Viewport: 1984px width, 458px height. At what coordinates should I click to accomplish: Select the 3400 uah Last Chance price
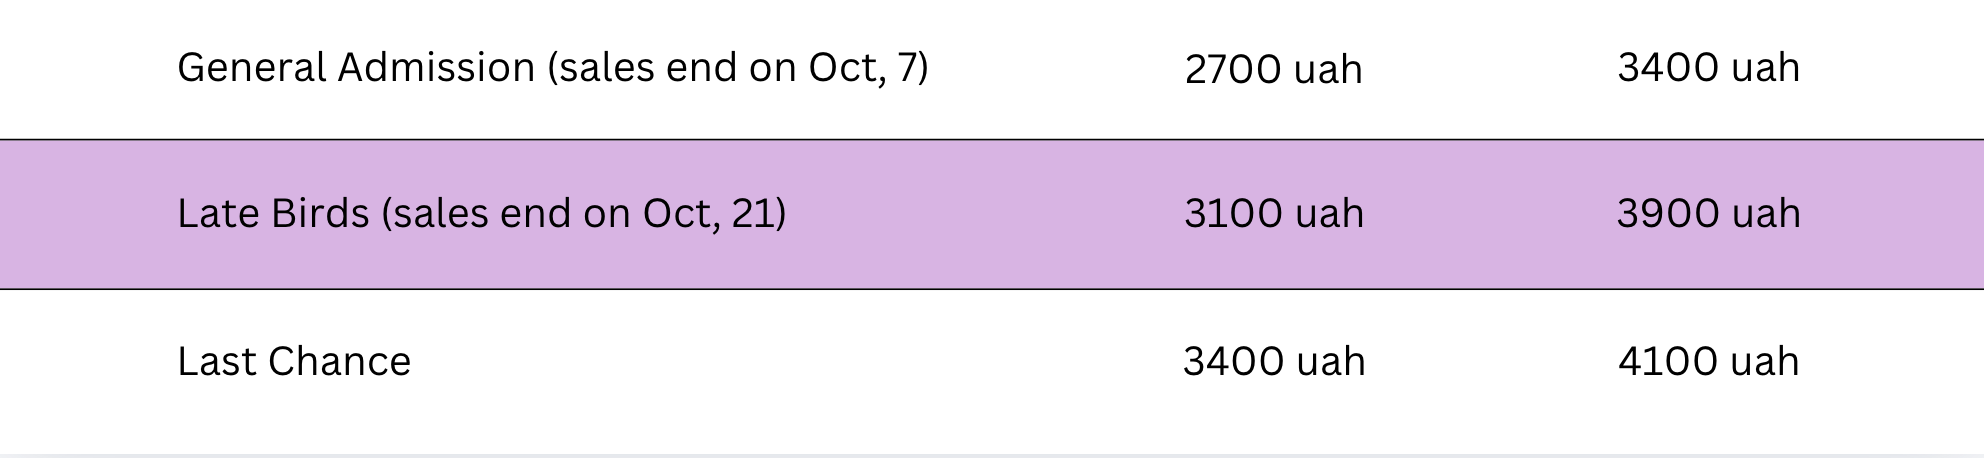click(1273, 361)
